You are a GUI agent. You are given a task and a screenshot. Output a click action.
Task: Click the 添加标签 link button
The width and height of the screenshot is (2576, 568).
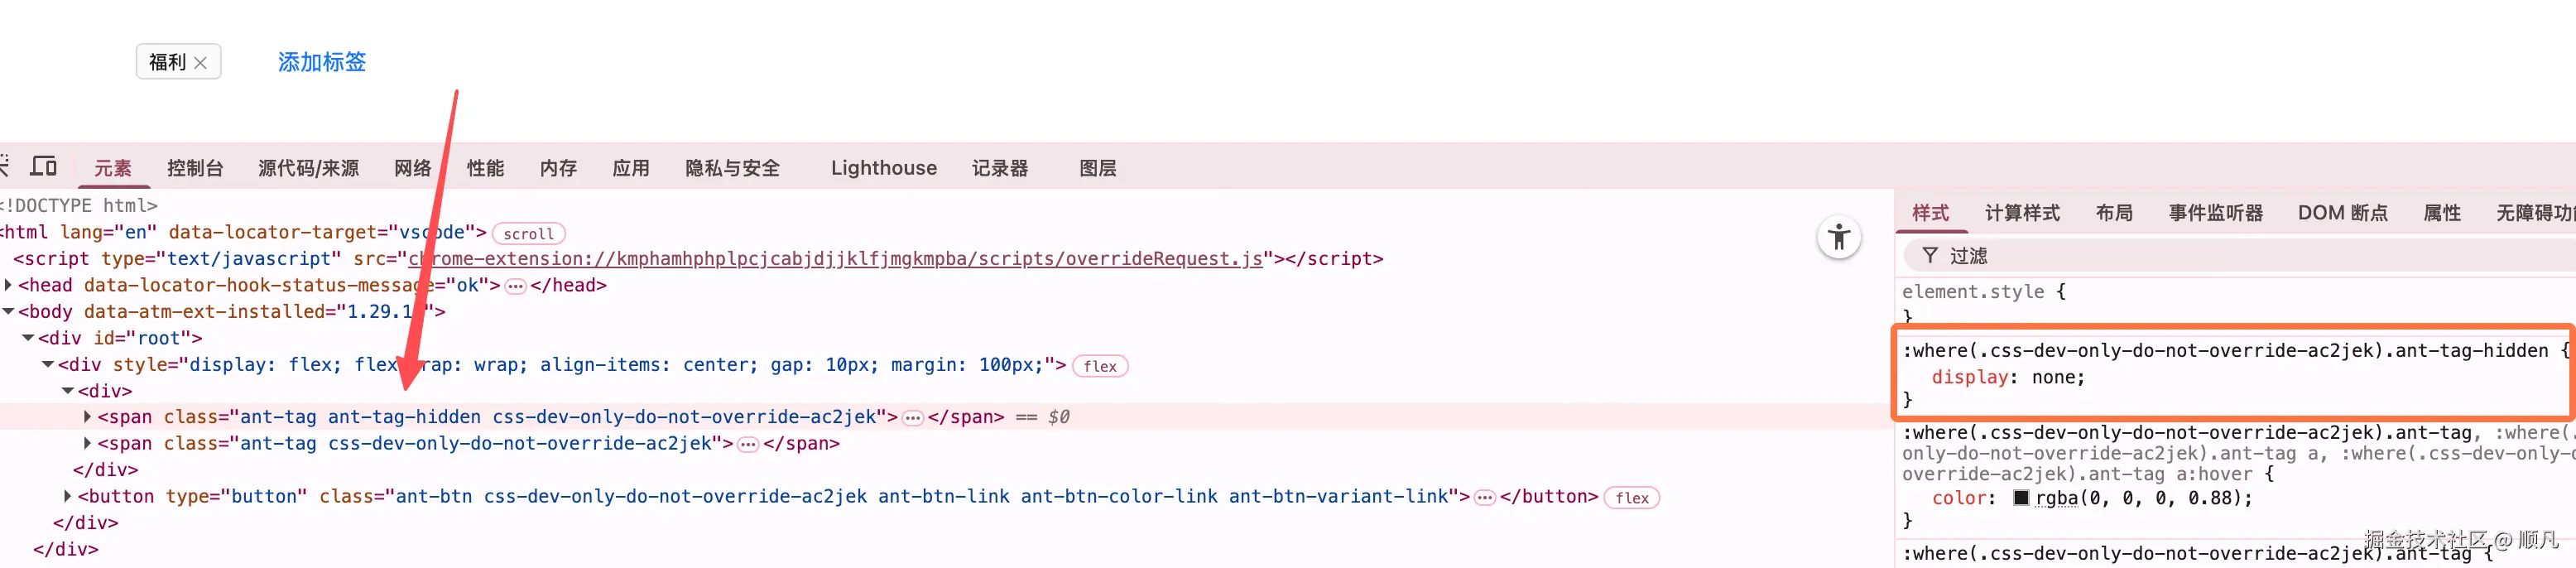(x=321, y=62)
